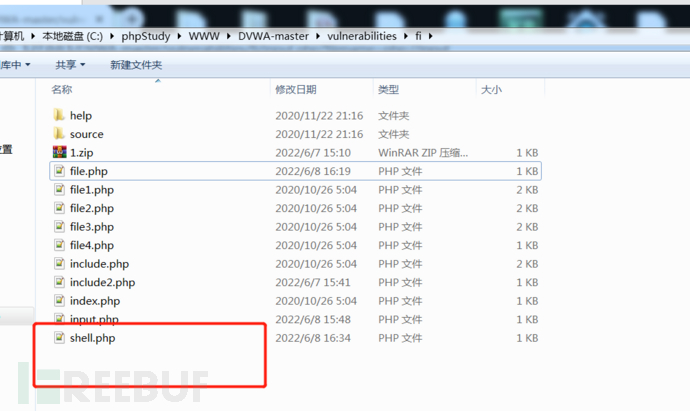The image size is (690, 411).
Task: Select the file.php file icon
Action: click(x=59, y=171)
